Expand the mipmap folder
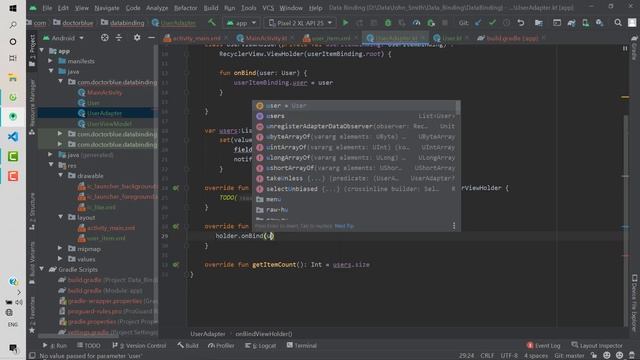 tap(60, 248)
